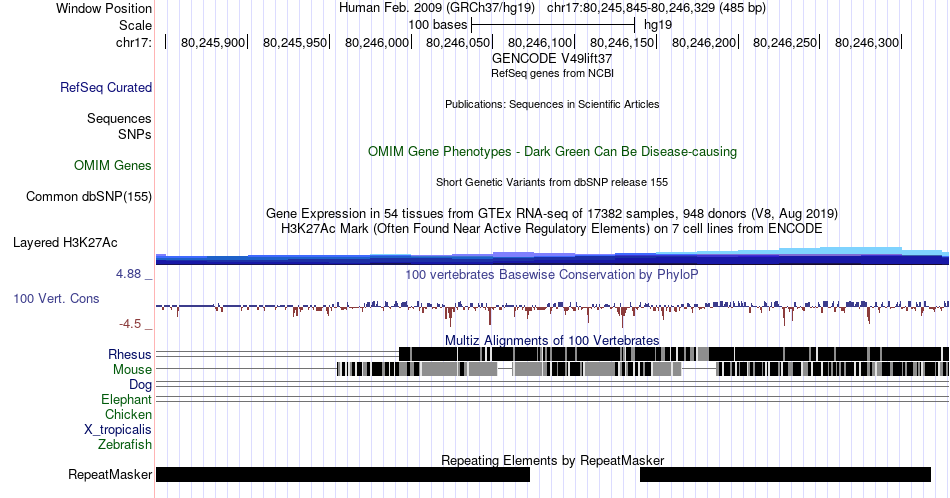Open the 100 Vert. Cons track label
Viewport: 950px width, 498px height.
point(56,298)
